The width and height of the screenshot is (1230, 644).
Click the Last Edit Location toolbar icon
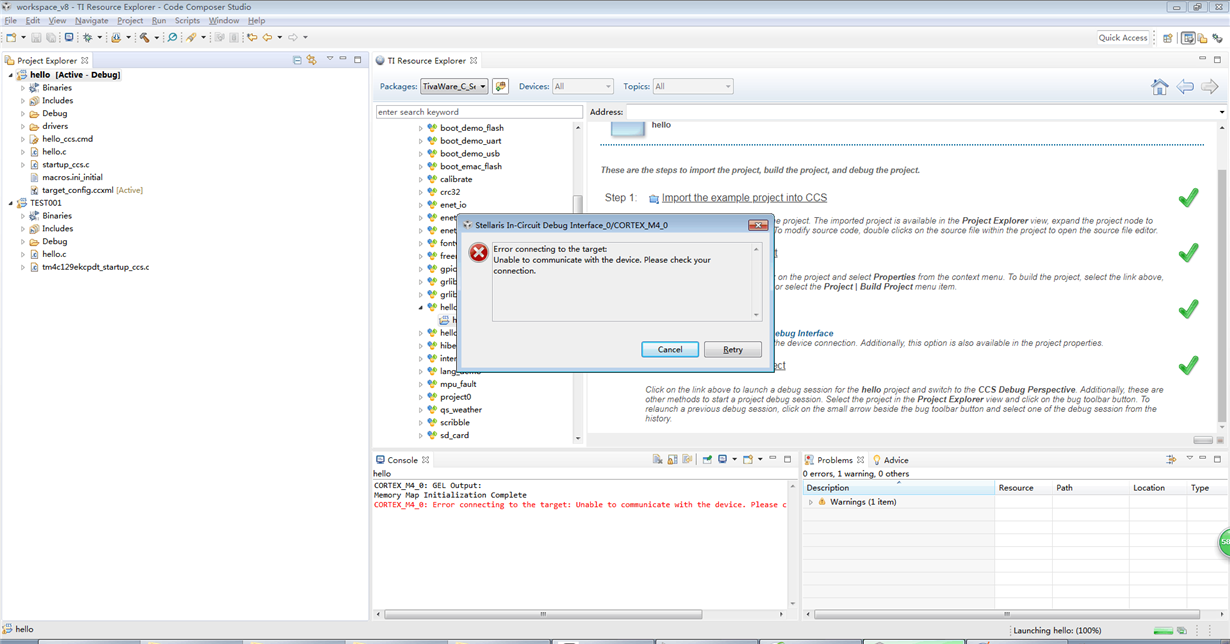point(252,38)
